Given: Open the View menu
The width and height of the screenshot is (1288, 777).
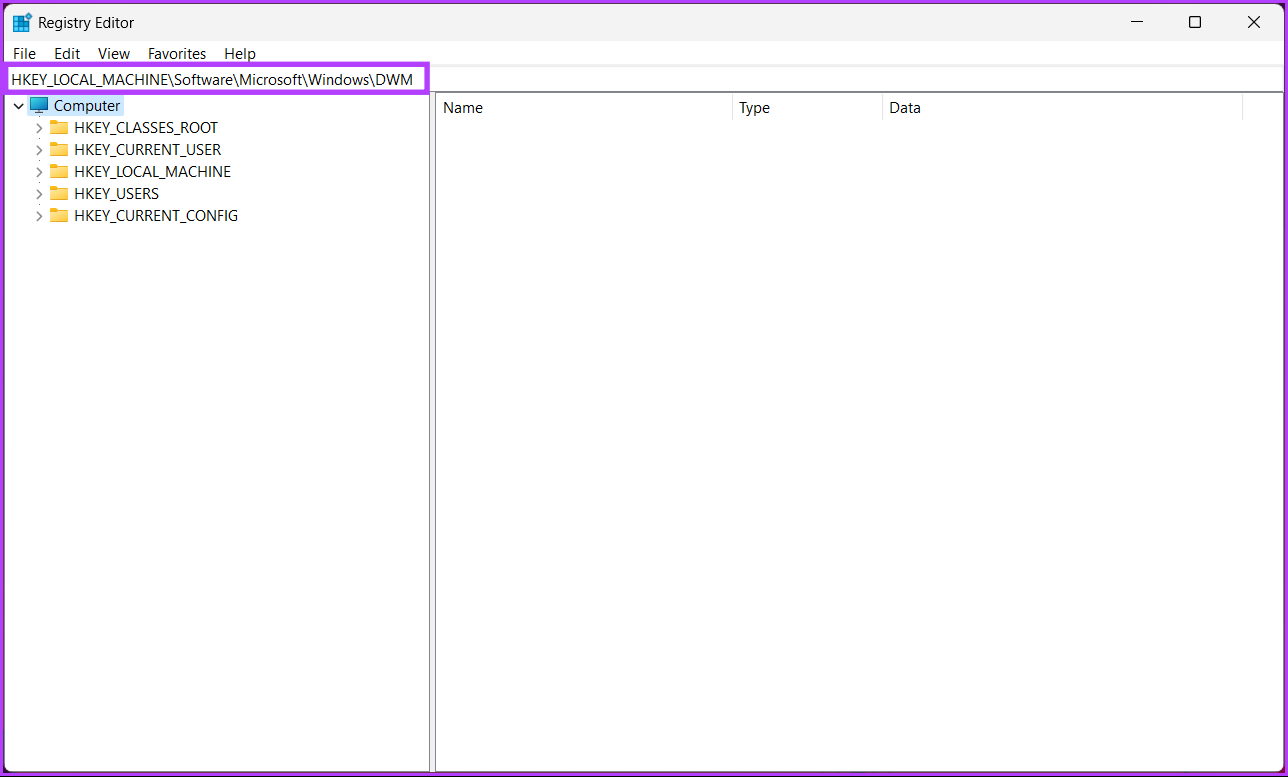Looking at the screenshot, I should [114, 54].
